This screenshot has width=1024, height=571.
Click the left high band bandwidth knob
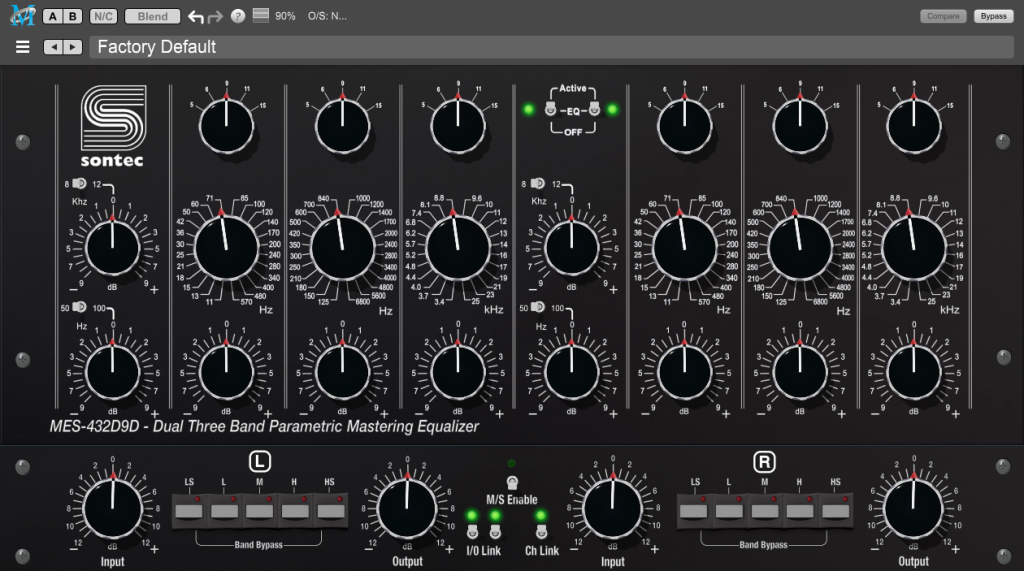pos(458,127)
